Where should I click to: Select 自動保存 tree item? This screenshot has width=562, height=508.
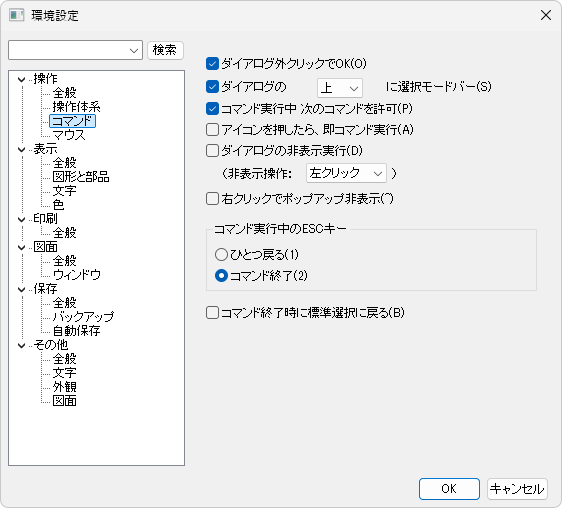pyautogui.click(x=76, y=331)
